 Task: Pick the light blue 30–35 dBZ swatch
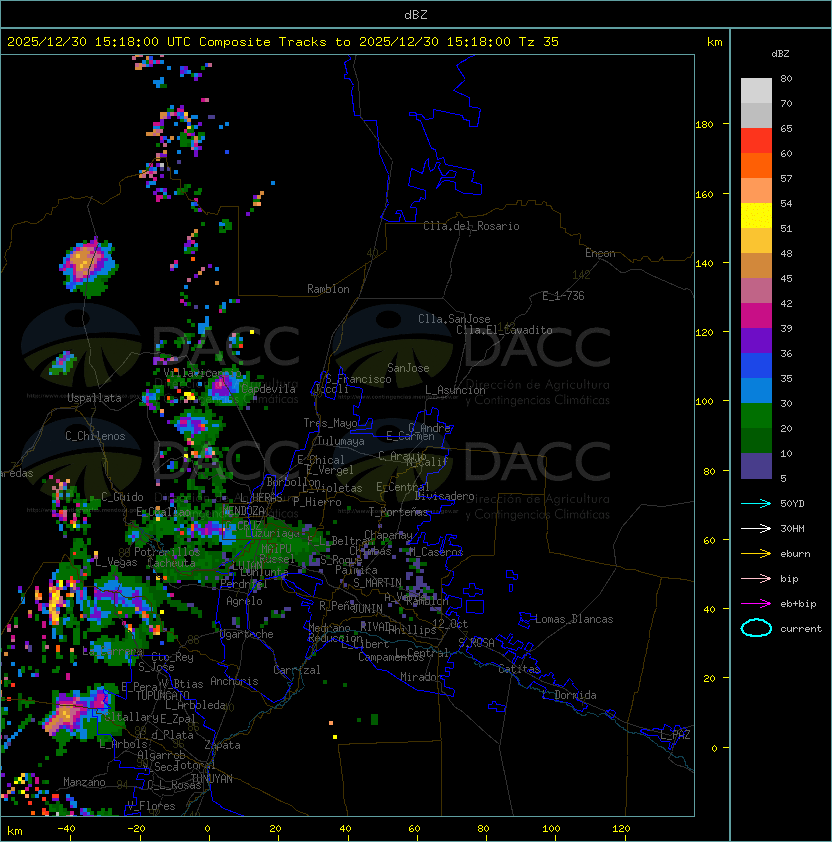click(x=756, y=390)
